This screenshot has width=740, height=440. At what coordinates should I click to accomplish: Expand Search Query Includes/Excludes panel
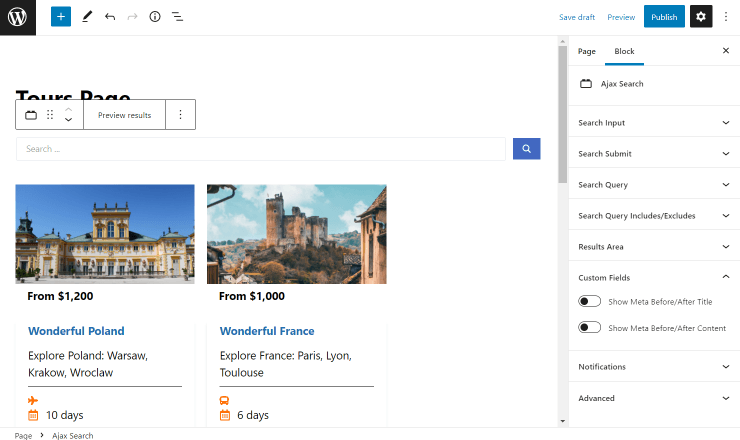click(x=654, y=216)
